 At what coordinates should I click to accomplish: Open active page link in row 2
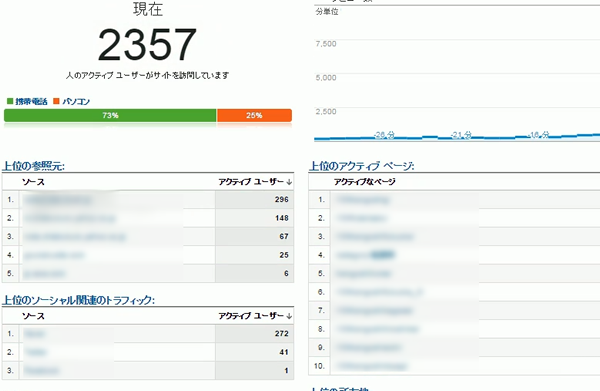tap(361, 218)
